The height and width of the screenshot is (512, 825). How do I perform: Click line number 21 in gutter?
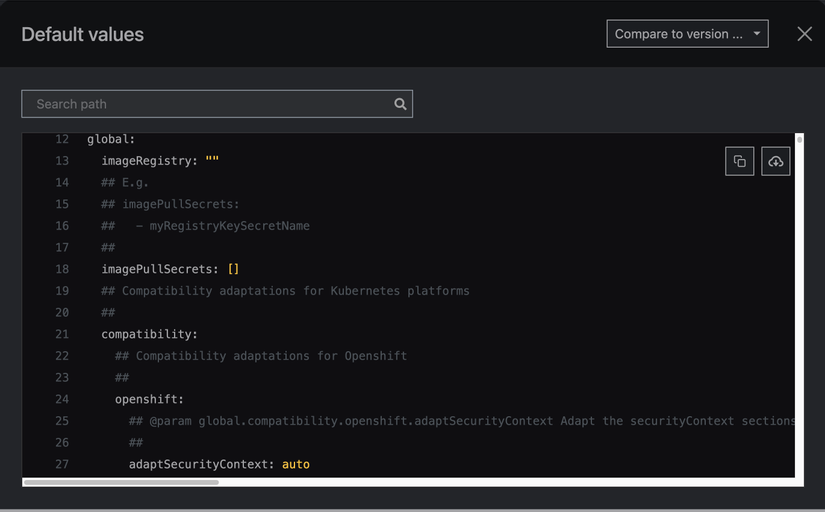pos(62,334)
